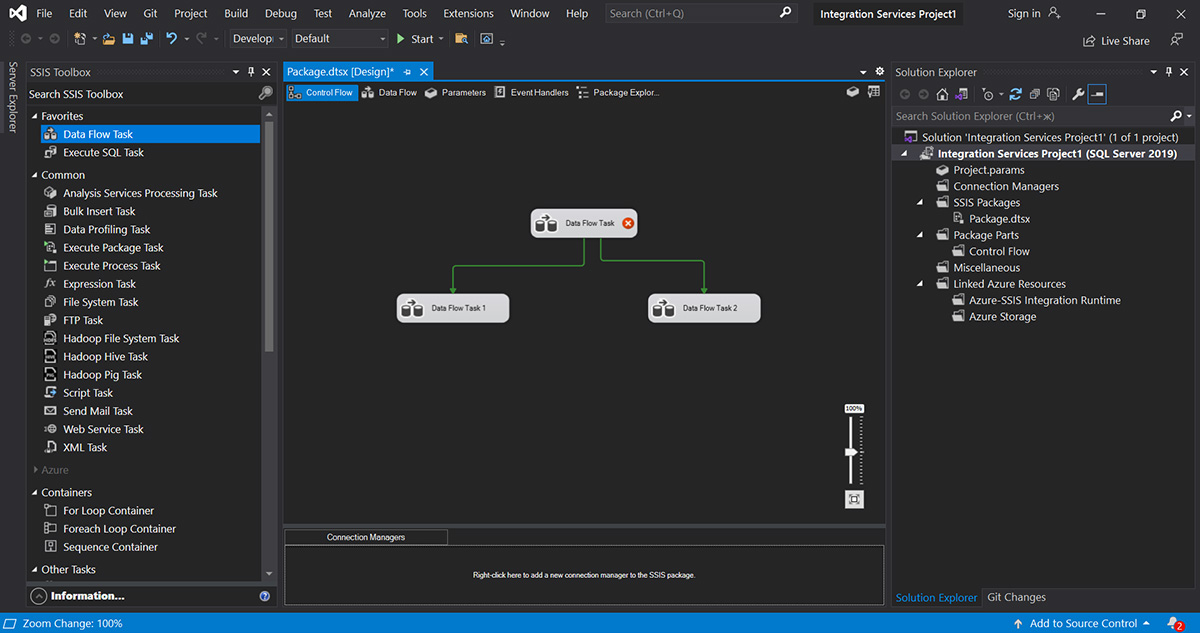1200x633 pixels.
Task: Pin the SSIS Toolbox panel with auto-hide
Action: (250, 72)
